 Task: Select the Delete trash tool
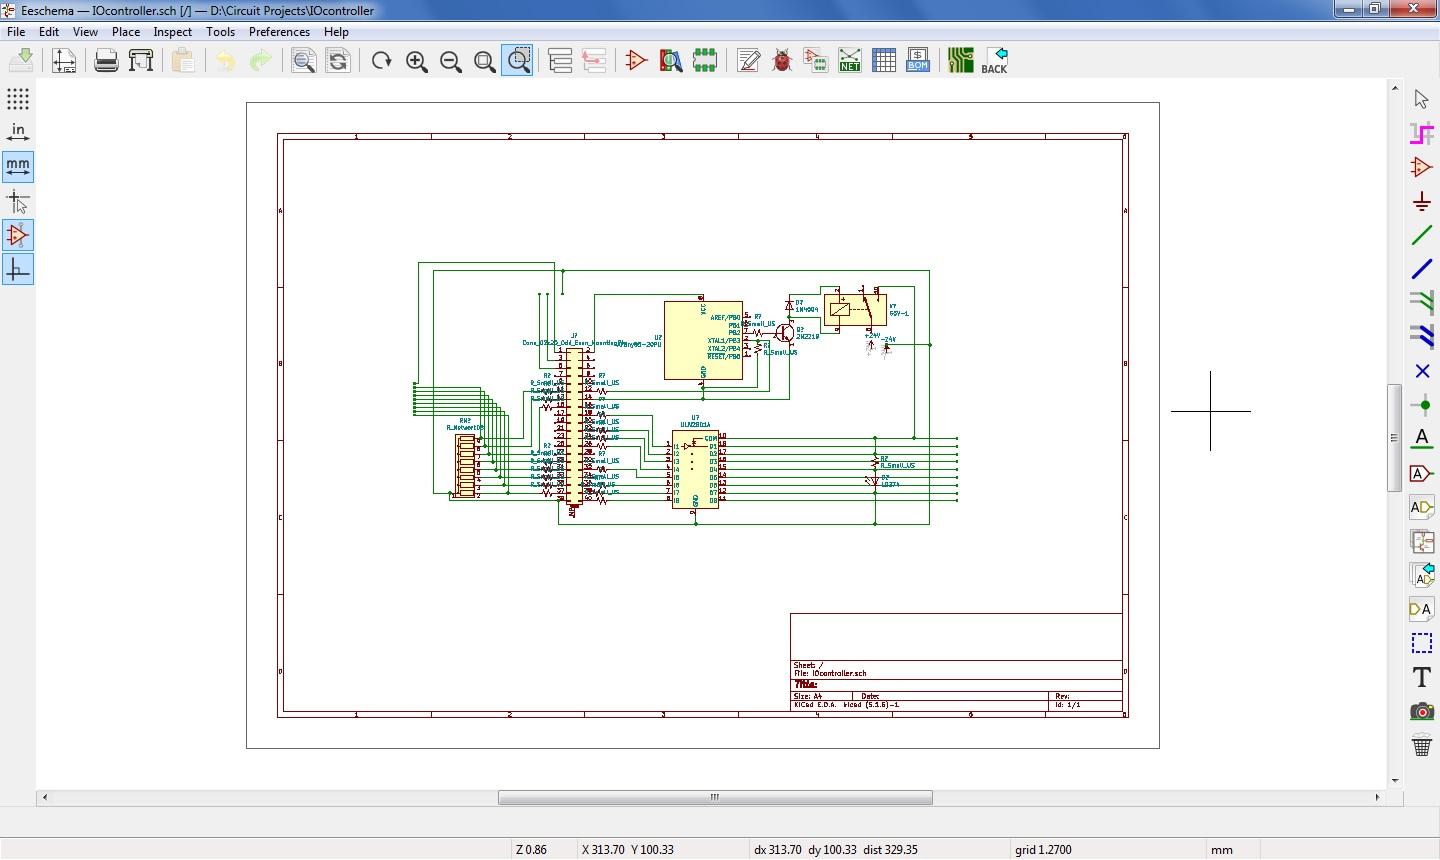point(1421,745)
